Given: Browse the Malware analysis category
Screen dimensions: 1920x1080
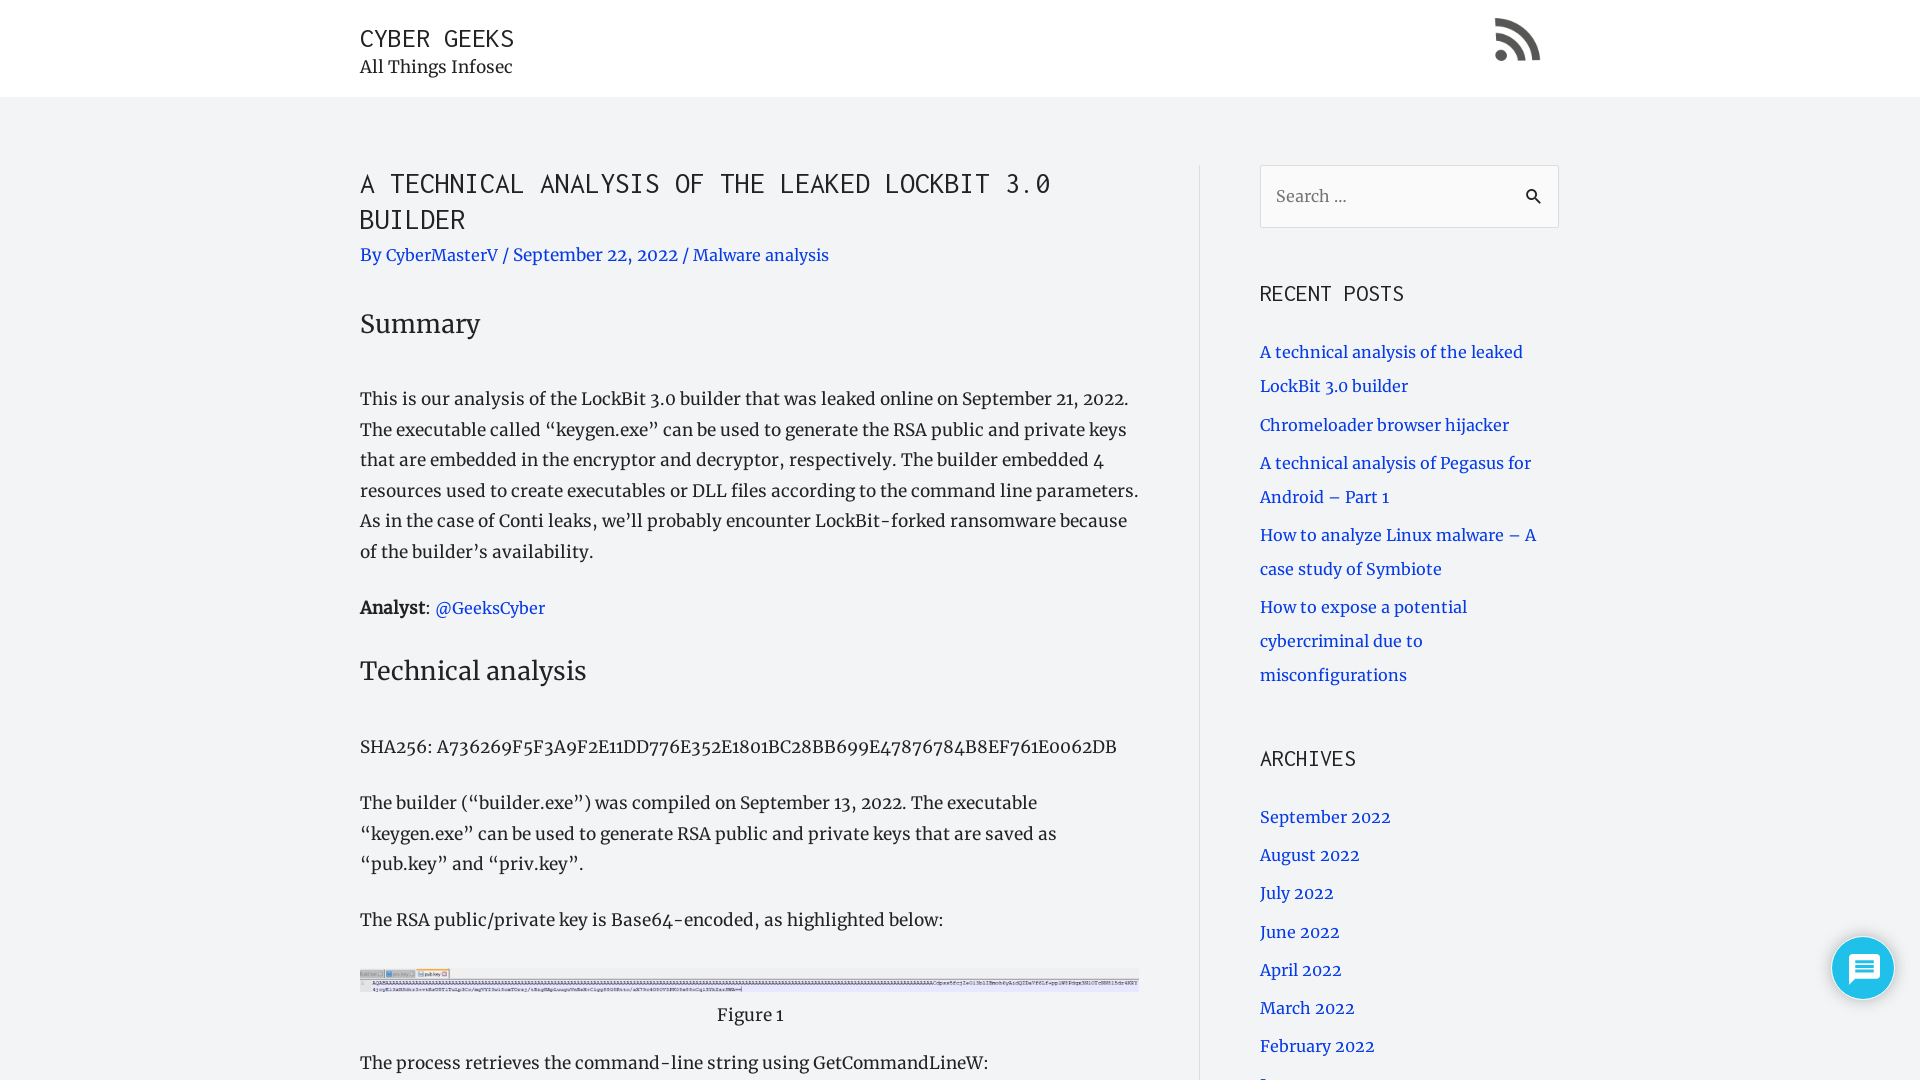Looking at the screenshot, I should pos(760,255).
